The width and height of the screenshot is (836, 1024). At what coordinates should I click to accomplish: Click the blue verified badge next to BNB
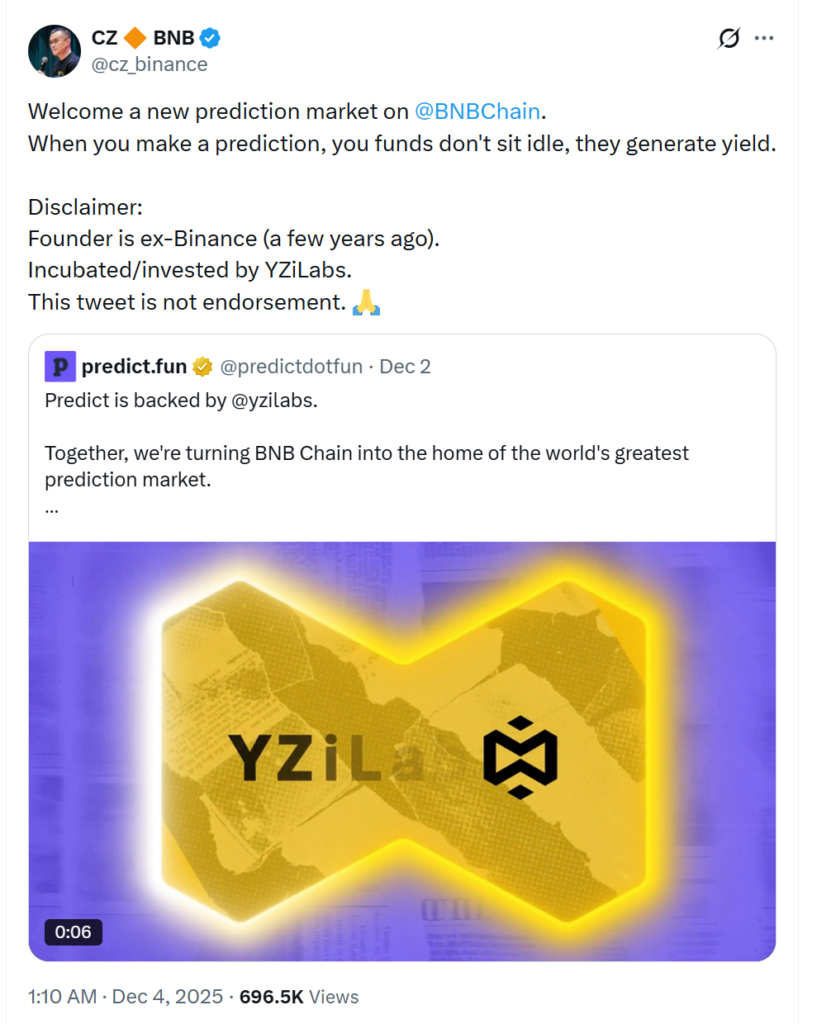coord(210,39)
